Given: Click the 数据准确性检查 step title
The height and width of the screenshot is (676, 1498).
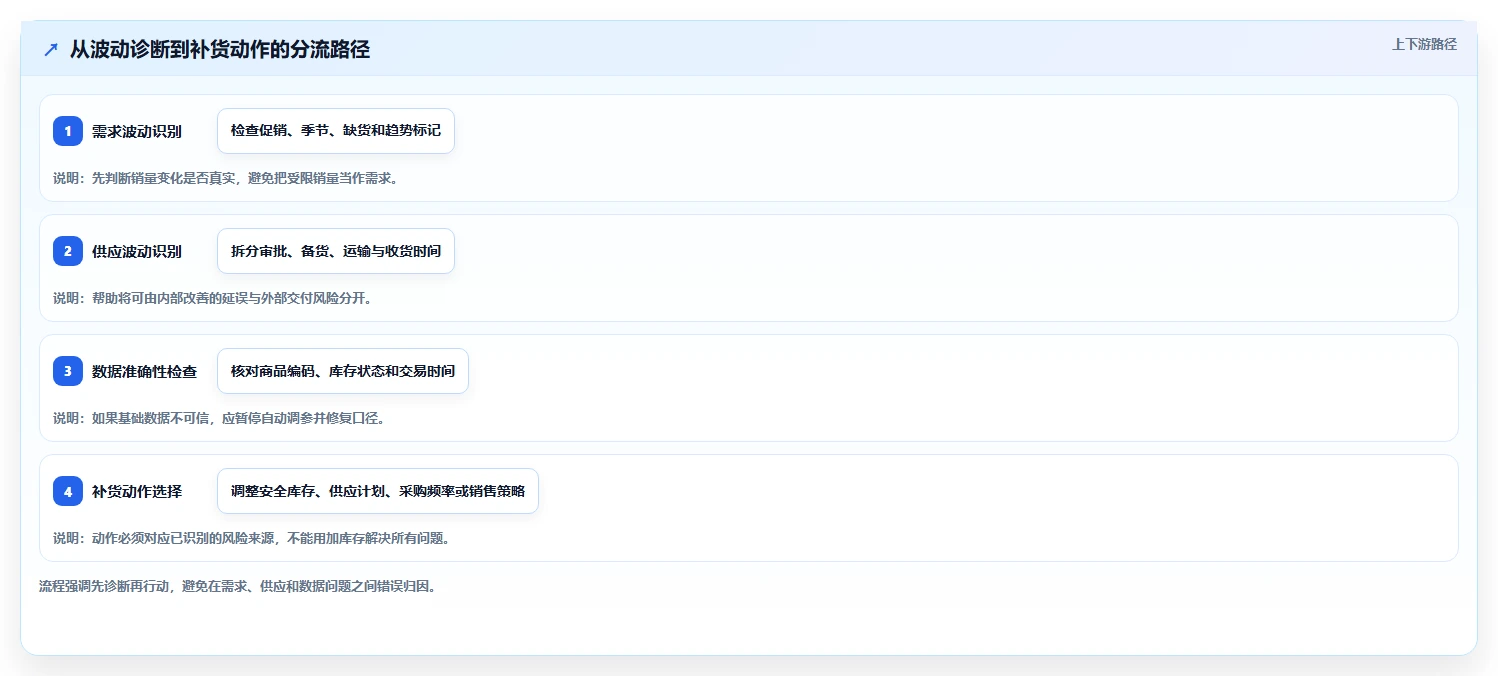Looking at the screenshot, I should [144, 371].
